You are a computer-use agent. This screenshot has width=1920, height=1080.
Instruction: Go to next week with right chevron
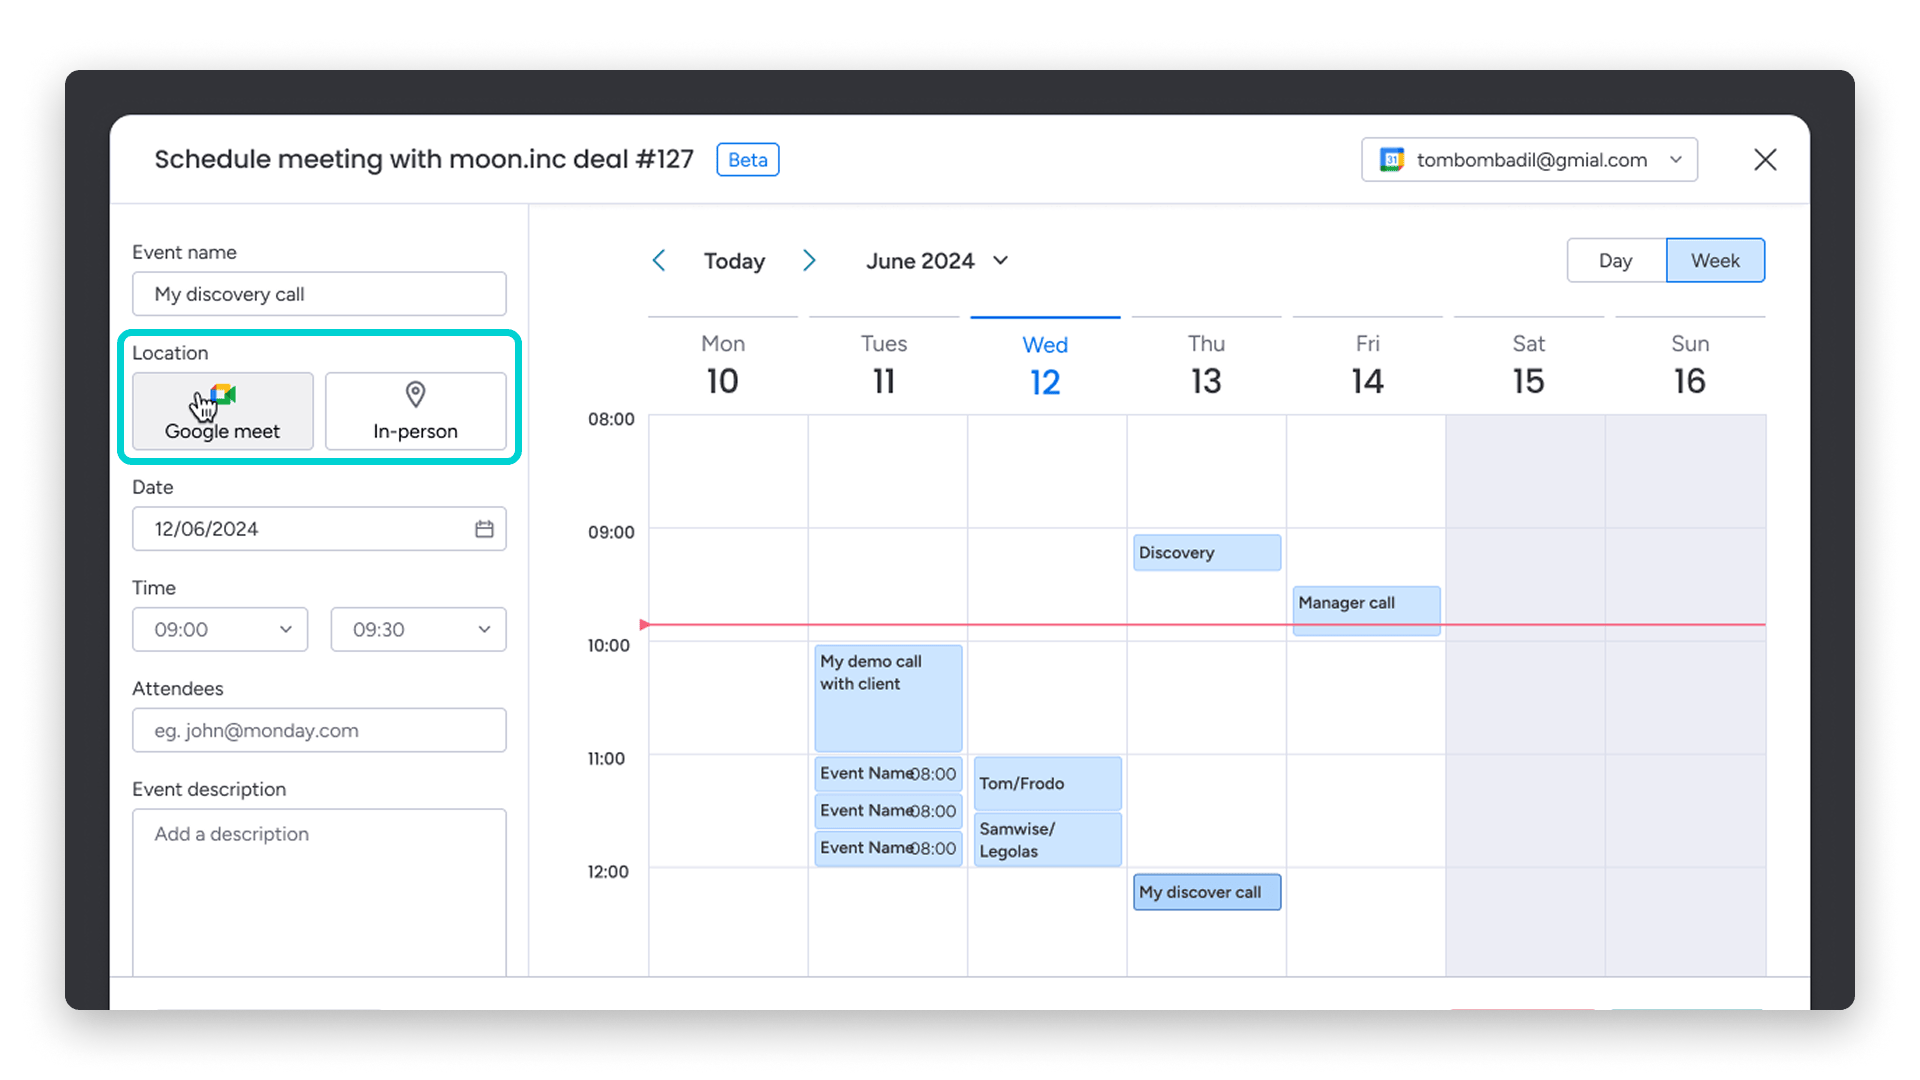tap(809, 261)
